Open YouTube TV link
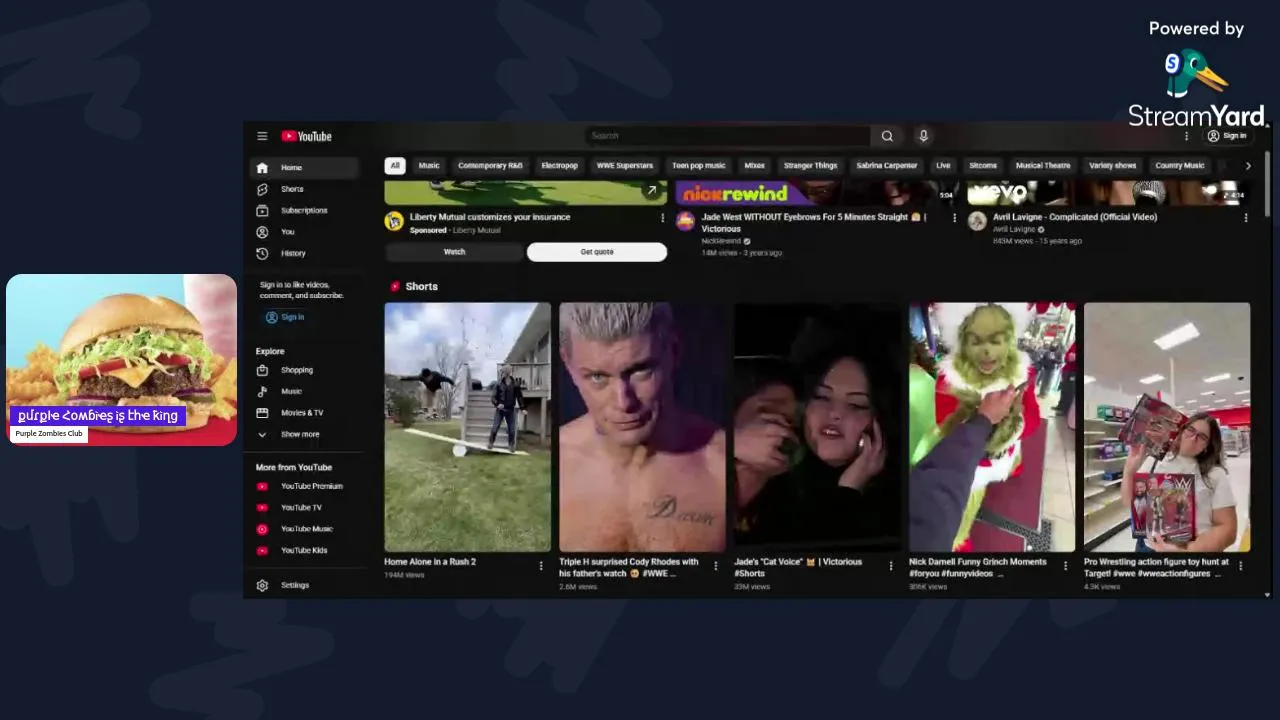Viewport: 1280px width, 720px height. (x=303, y=508)
